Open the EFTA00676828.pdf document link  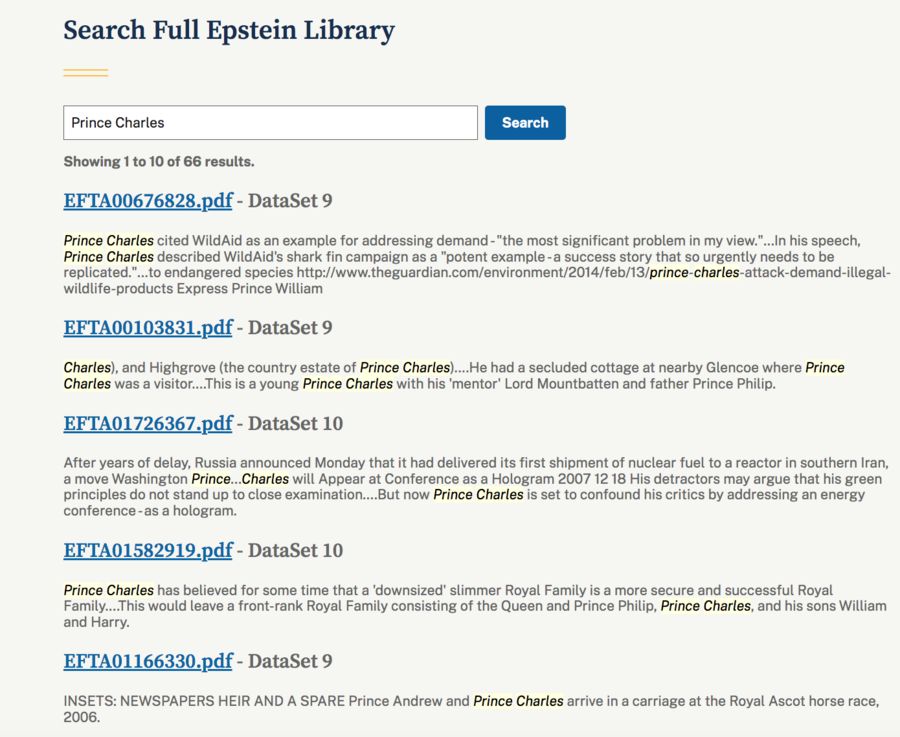click(x=147, y=200)
